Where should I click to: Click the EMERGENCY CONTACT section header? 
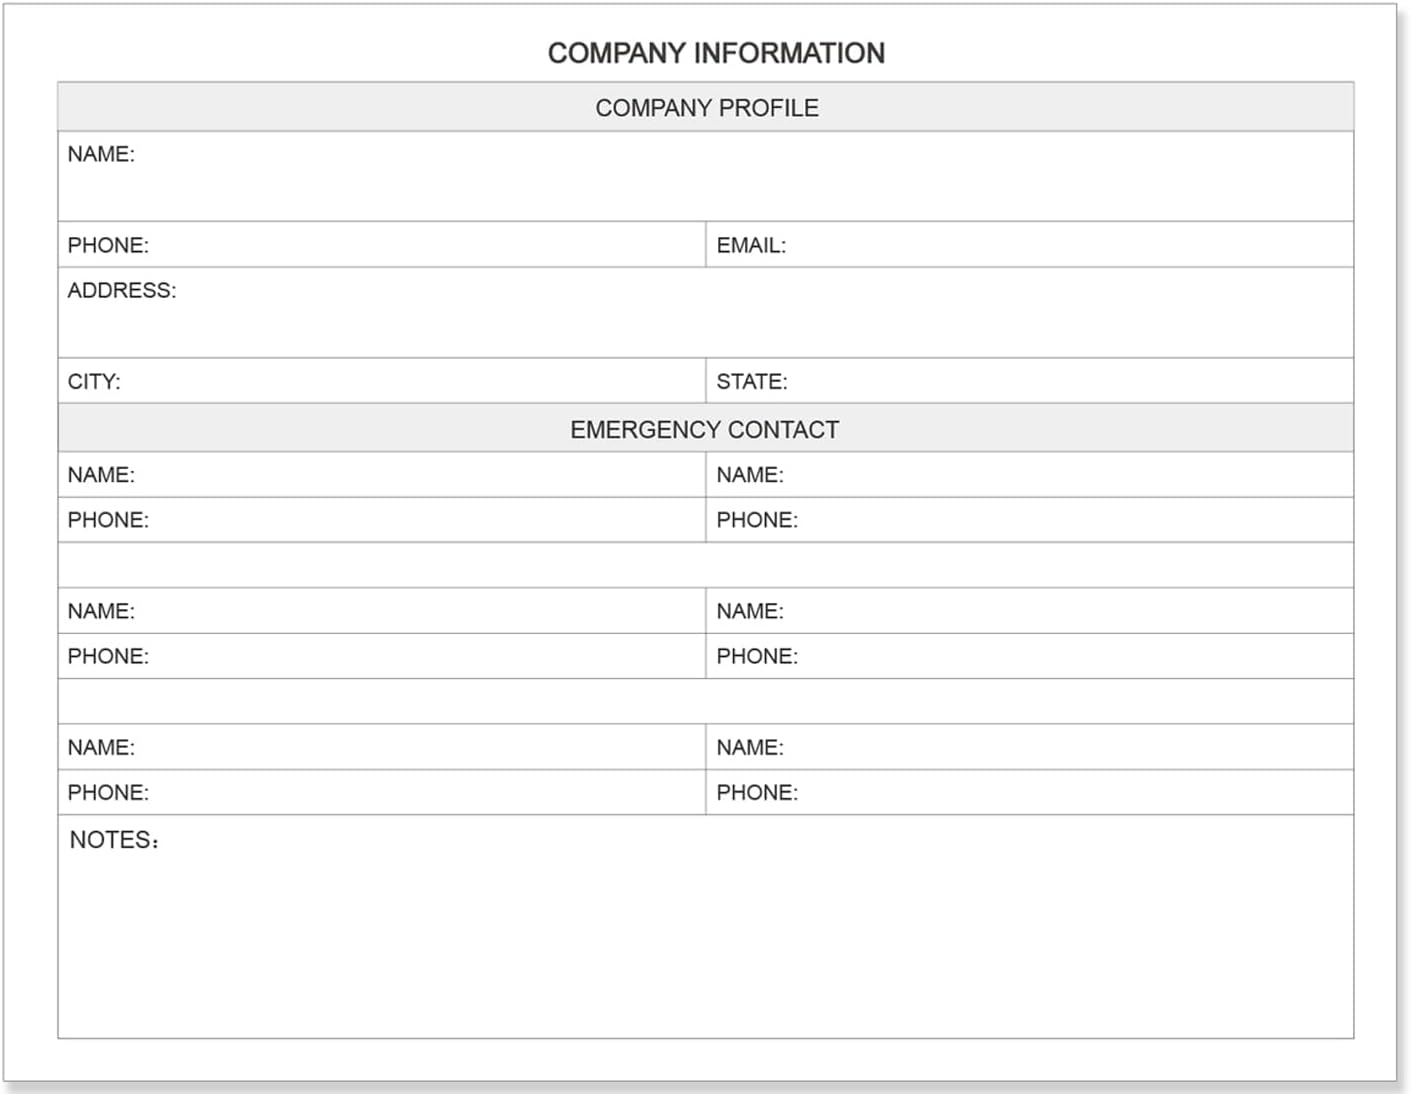pos(705,429)
